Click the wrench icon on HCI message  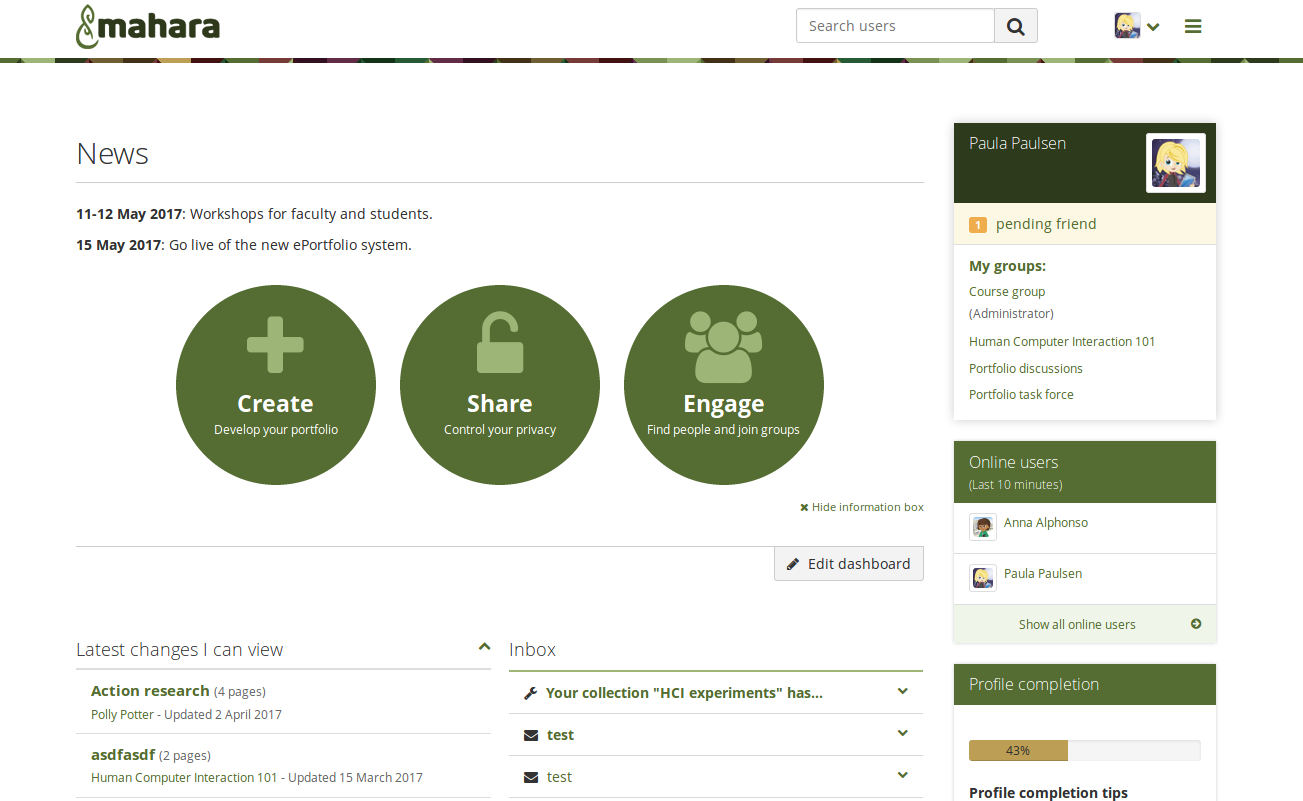pyautogui.click(x=531, y=693)
